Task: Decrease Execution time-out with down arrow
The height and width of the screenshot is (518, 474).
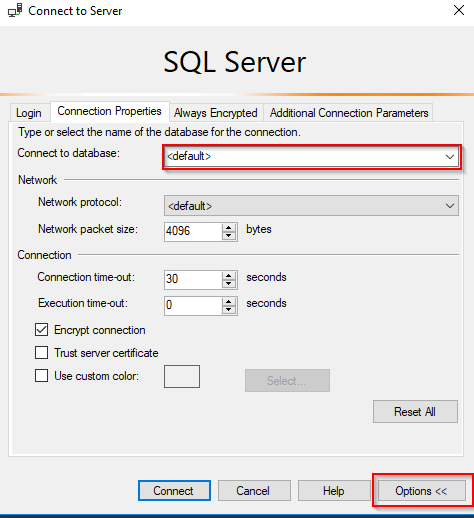Action: pos(229,310)
